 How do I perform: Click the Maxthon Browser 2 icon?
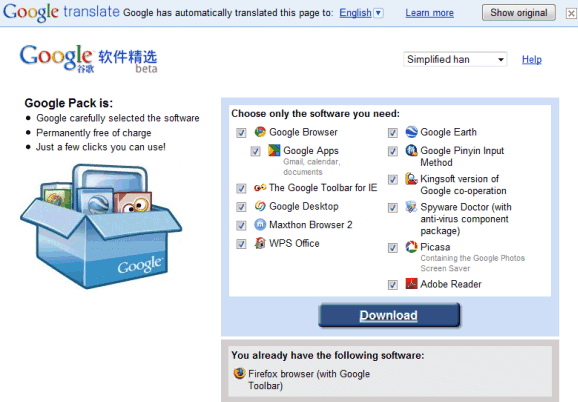260,224
